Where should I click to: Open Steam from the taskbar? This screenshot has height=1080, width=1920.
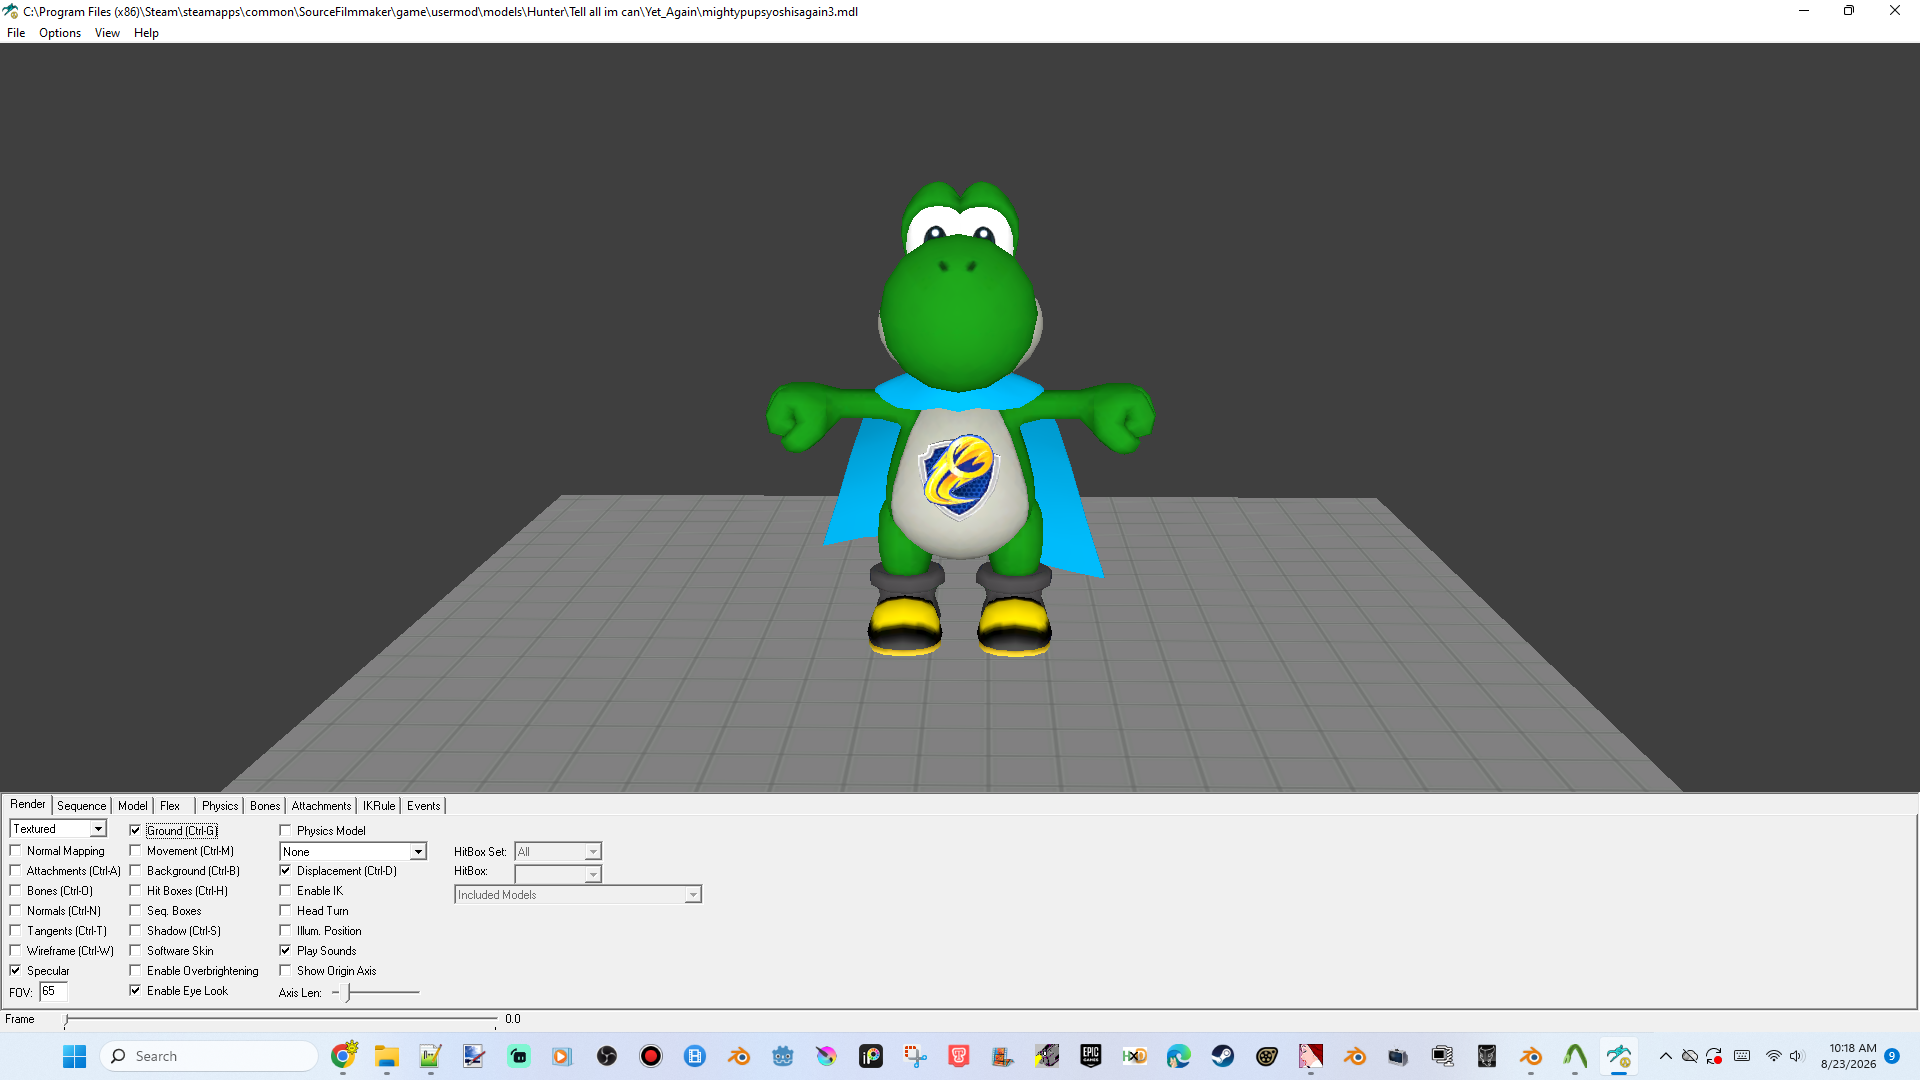1223,1056
